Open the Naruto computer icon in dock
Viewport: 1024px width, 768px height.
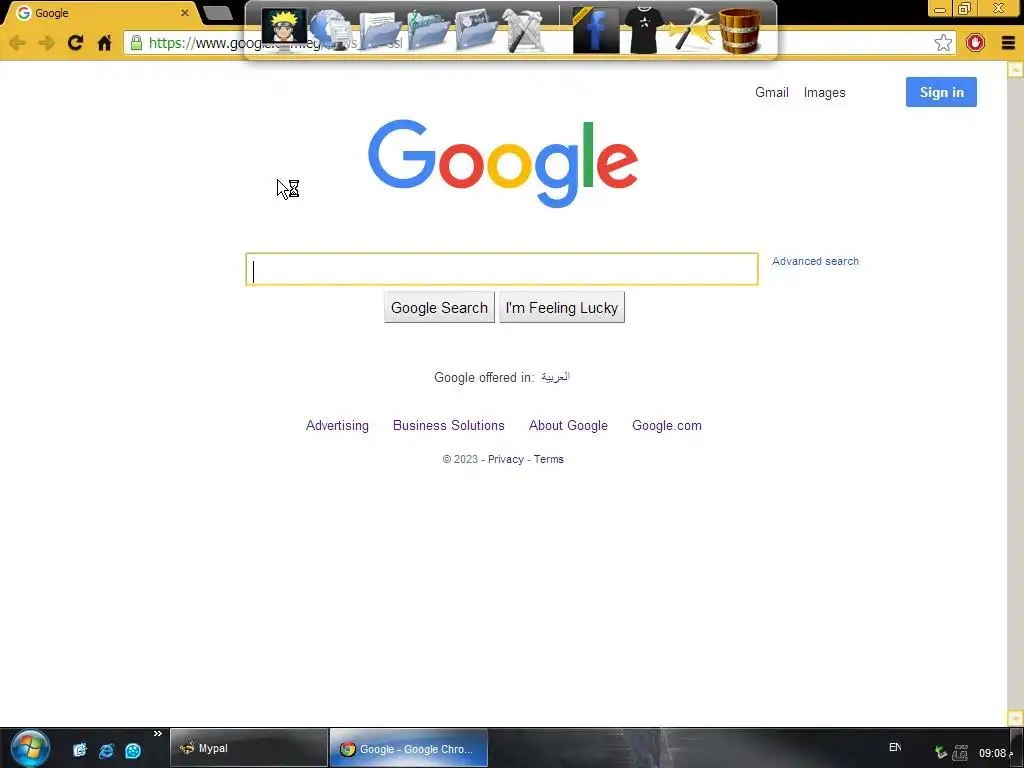click(284, 28)
